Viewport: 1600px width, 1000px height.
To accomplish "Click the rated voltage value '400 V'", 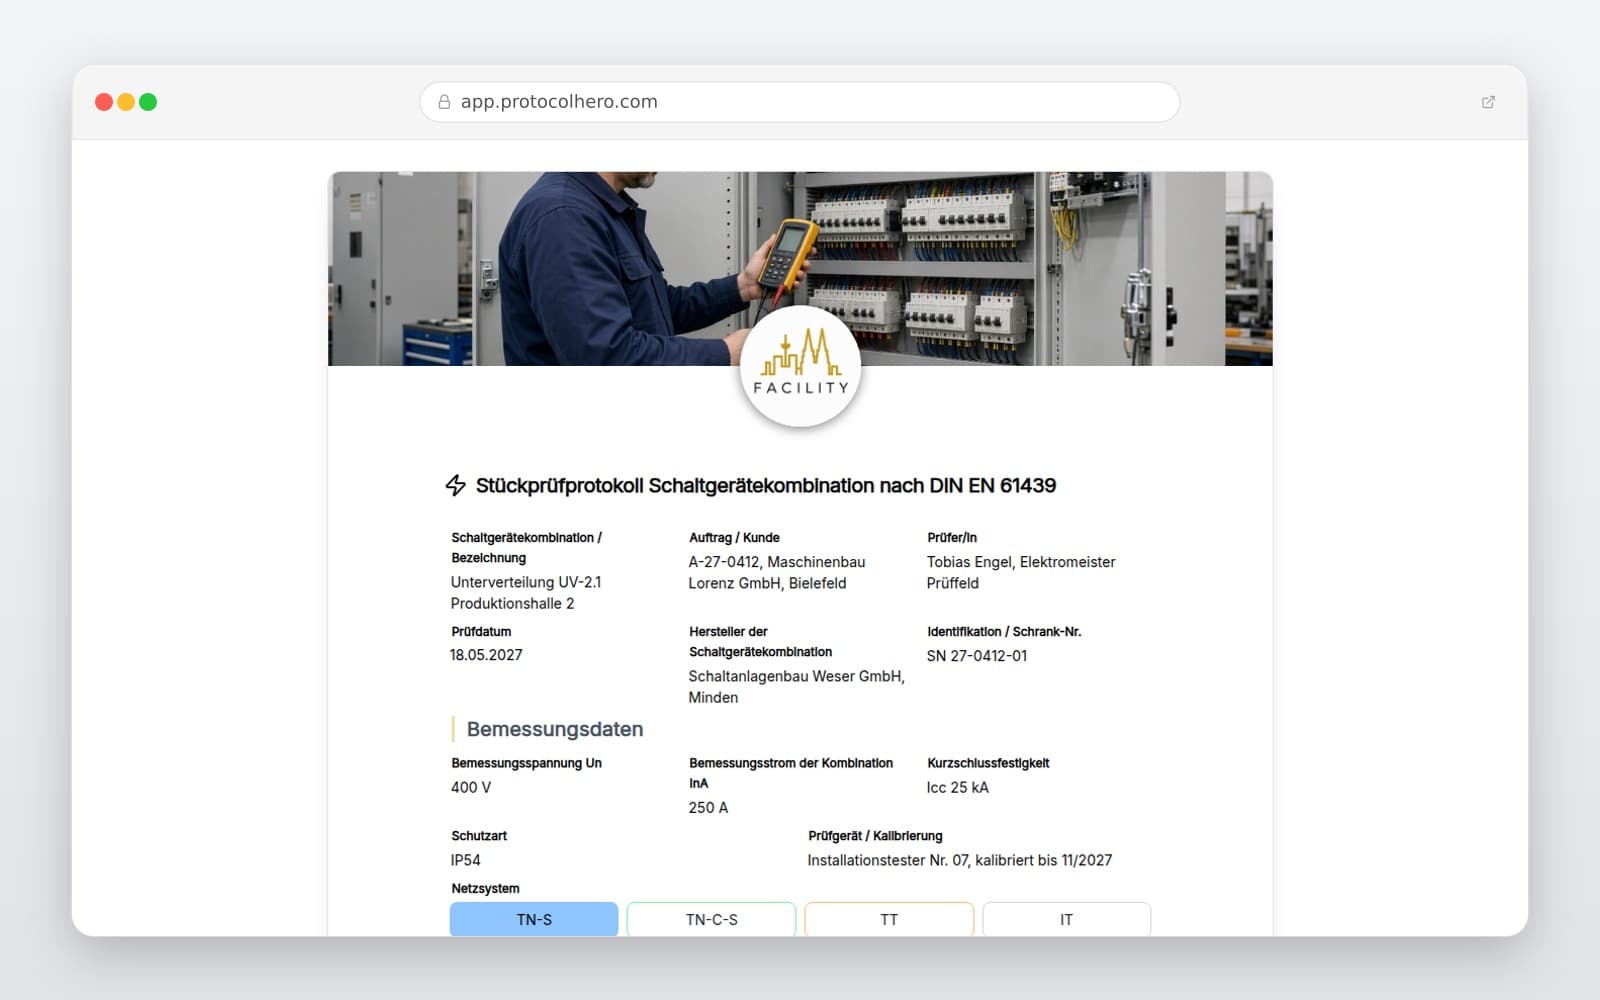I will 471,787.
